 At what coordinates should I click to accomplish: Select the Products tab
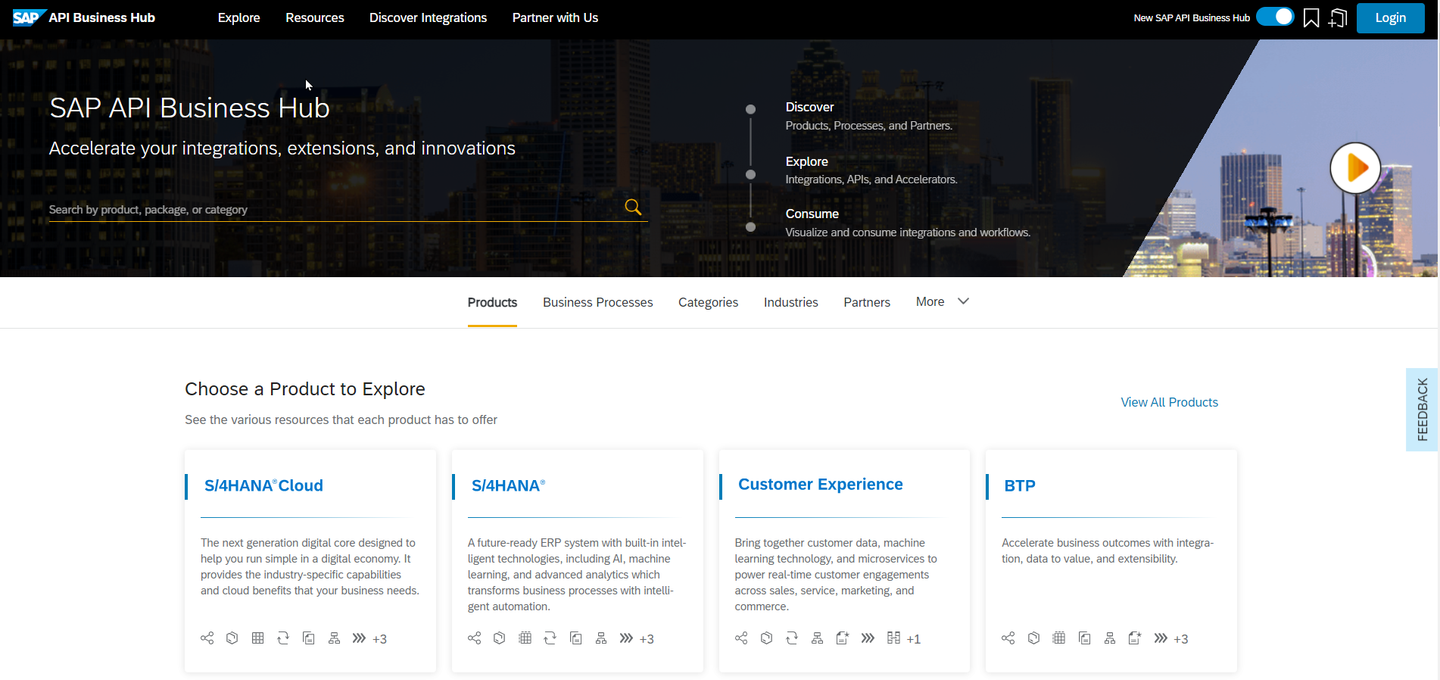[x=492, y=302]
